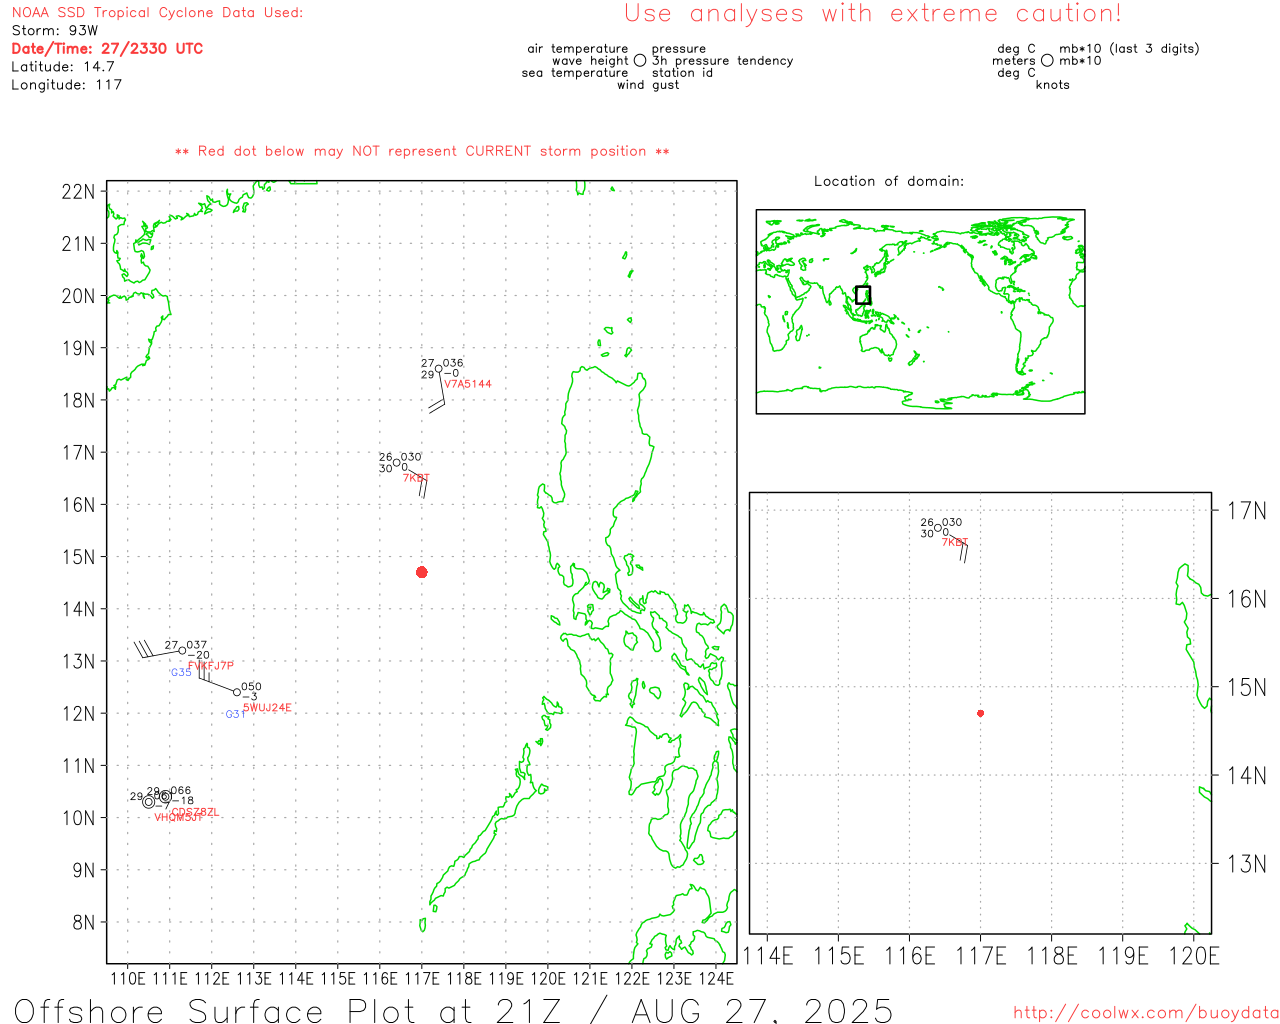The image size is (1280, 1024).
Task: Click black domain box on world map
Action: [863, 295]
